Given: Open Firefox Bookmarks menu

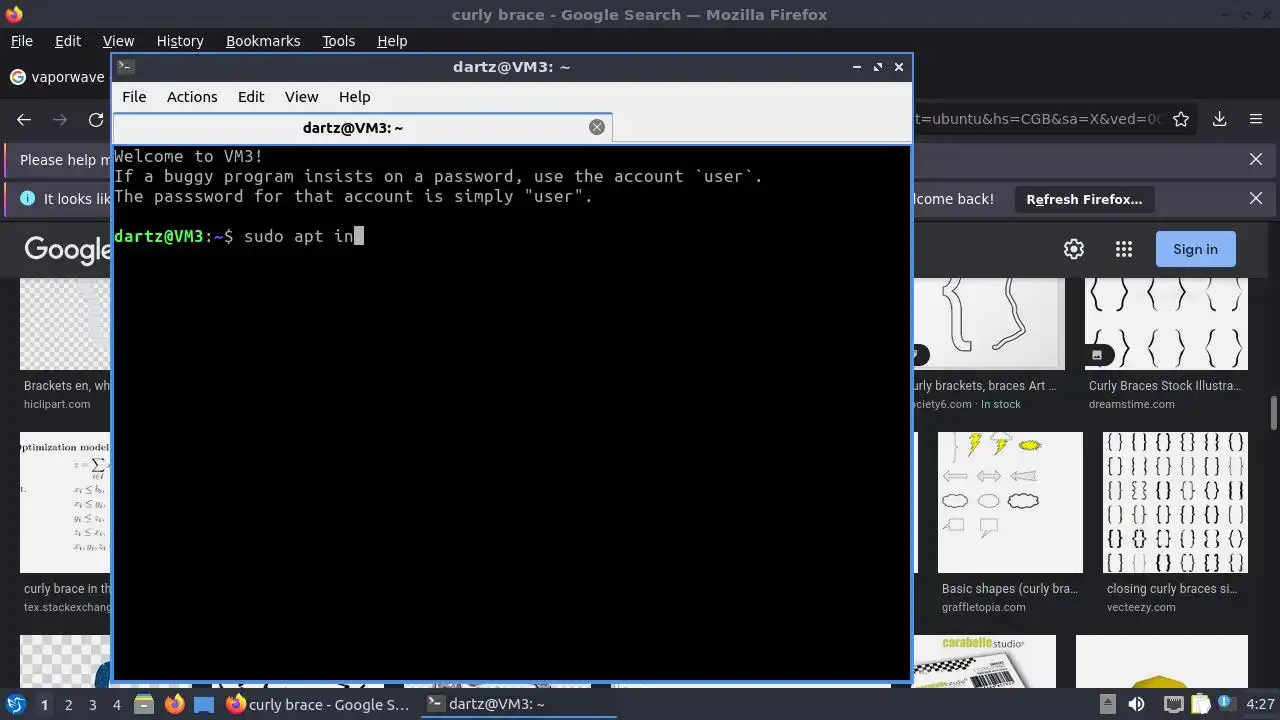Looking at the screenshot, I should (x=263, y=41).
